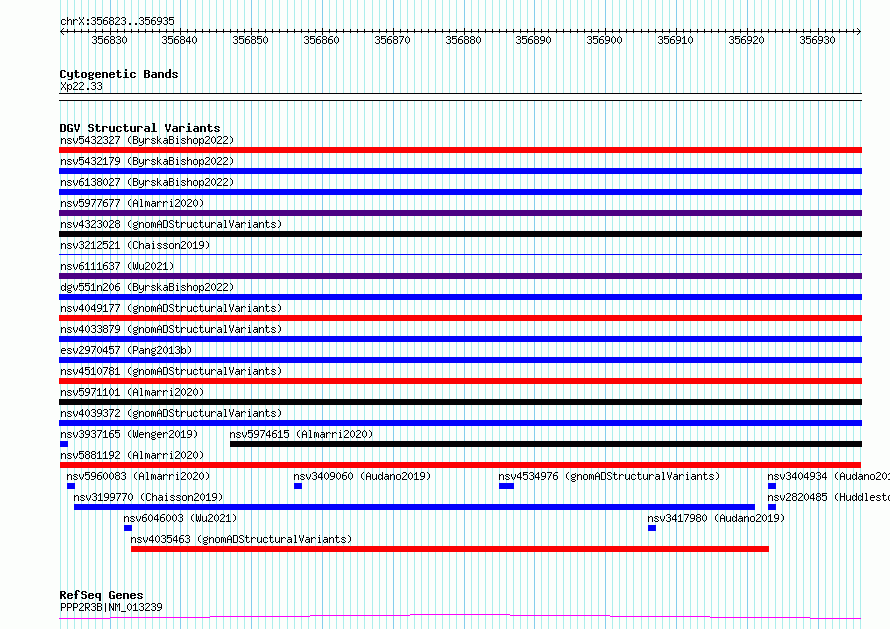Click the nsv4049177 gnomAD variant label
The image size is (890, 629).
coord(171,308)
